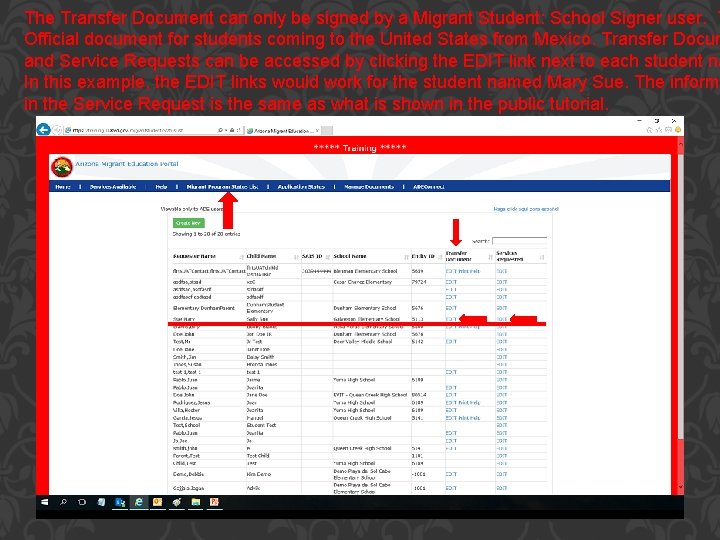Screen dimensions: 720x540
Task: Click the green Create New button
Action: tap(189, 223)
